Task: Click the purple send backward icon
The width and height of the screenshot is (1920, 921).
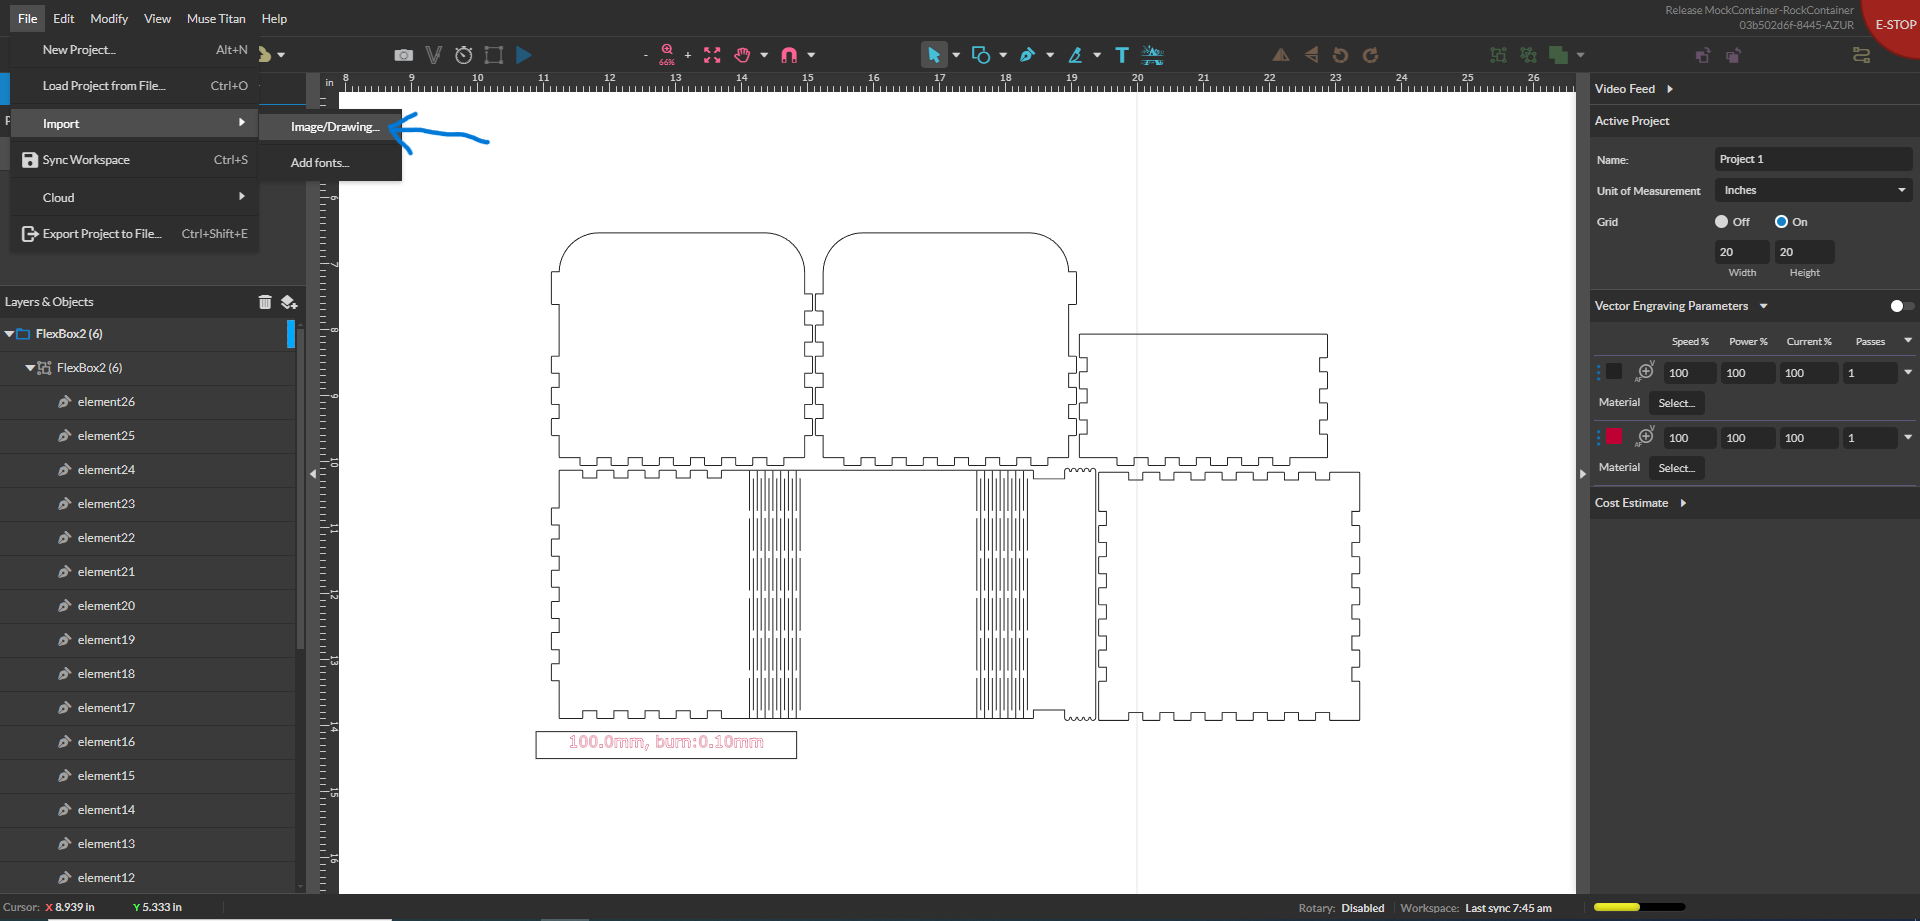Action: [x=1733, y=55]
